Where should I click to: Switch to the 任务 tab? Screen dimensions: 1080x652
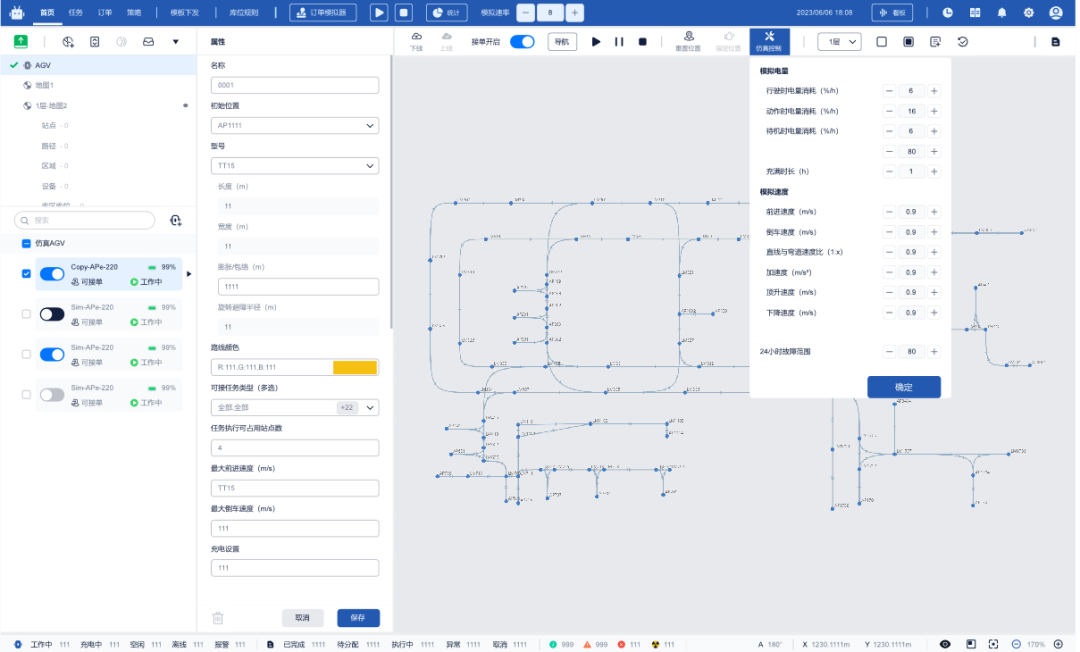click(x=76, y=13)
